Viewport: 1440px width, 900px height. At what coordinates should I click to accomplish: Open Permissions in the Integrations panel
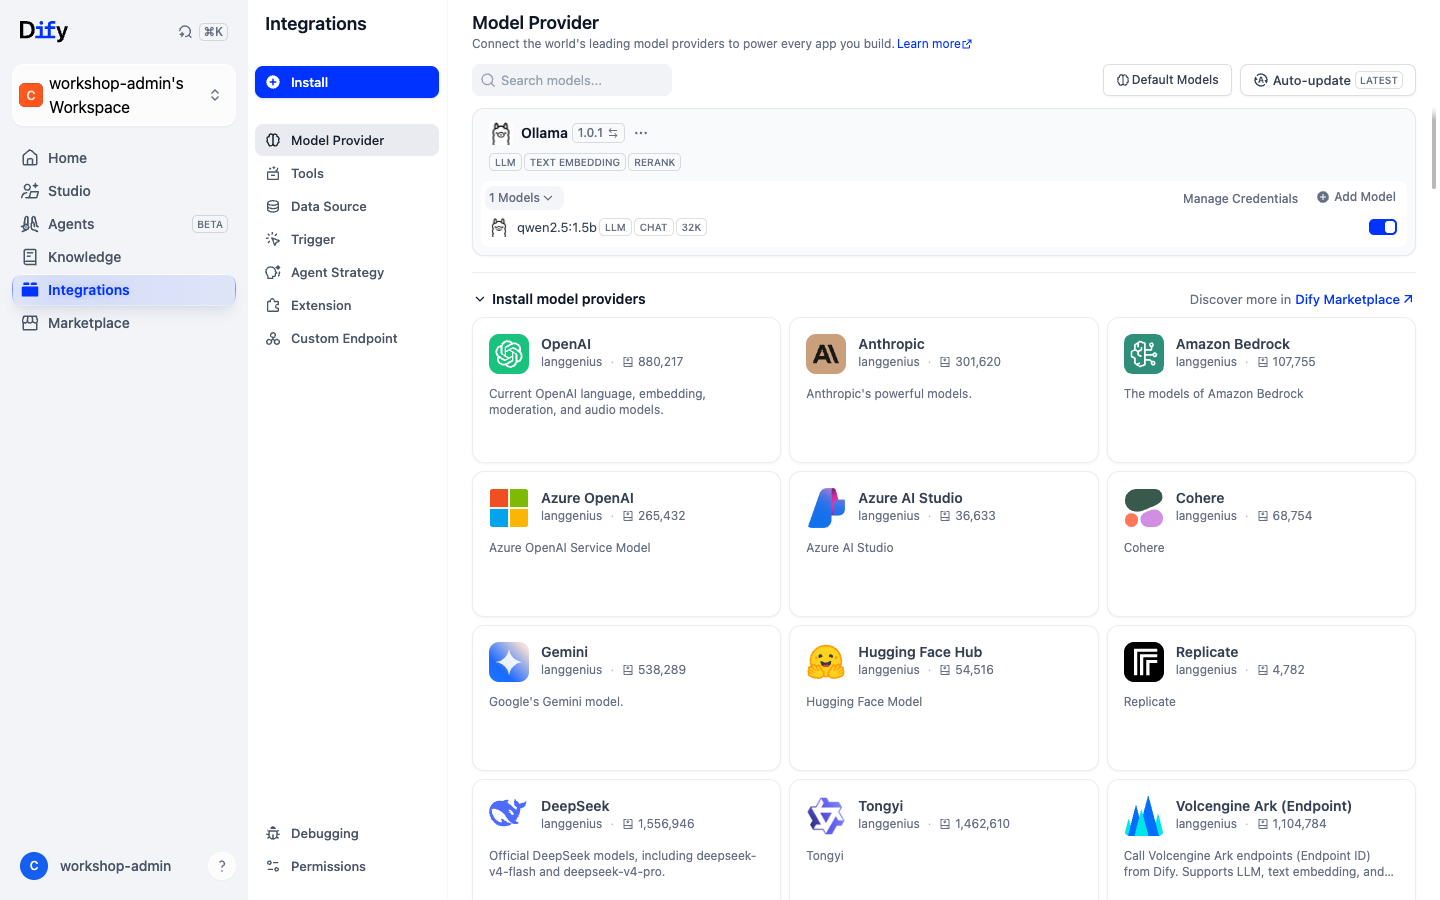(x=347, y=866)
